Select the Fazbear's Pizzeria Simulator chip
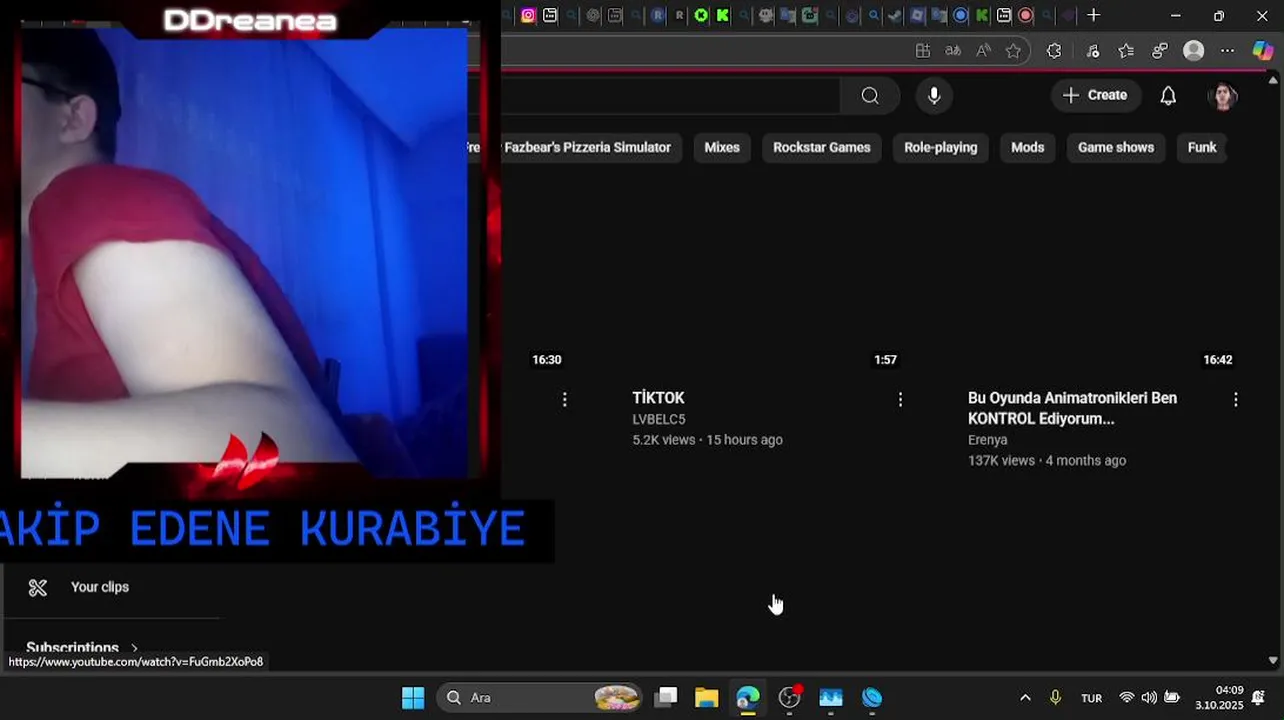Screen dimensions: 1284x720 (x=587, y=147)
